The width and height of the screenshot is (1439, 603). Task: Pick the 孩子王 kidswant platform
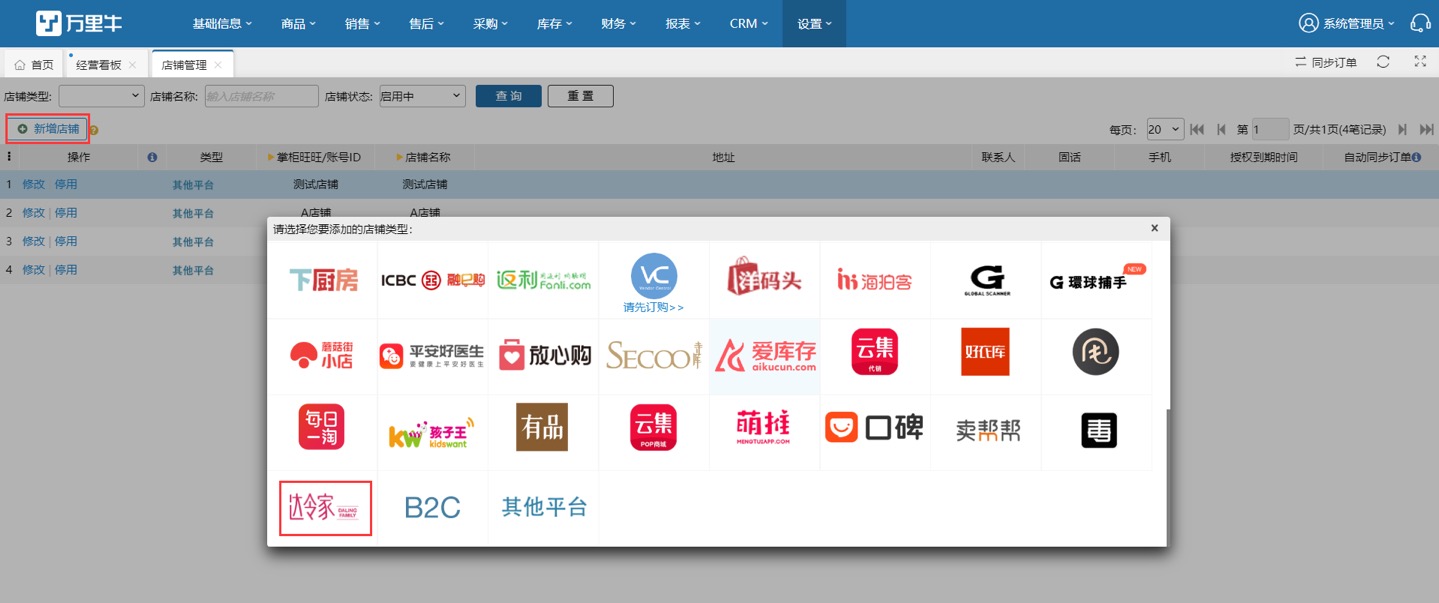[432, 430]
